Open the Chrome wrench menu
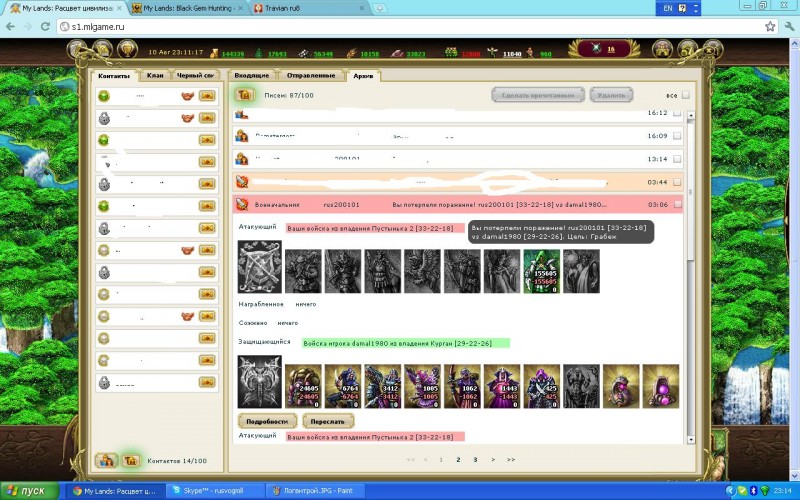The height and width of the screenshot is (500, 800). click(x=789, y=27)
